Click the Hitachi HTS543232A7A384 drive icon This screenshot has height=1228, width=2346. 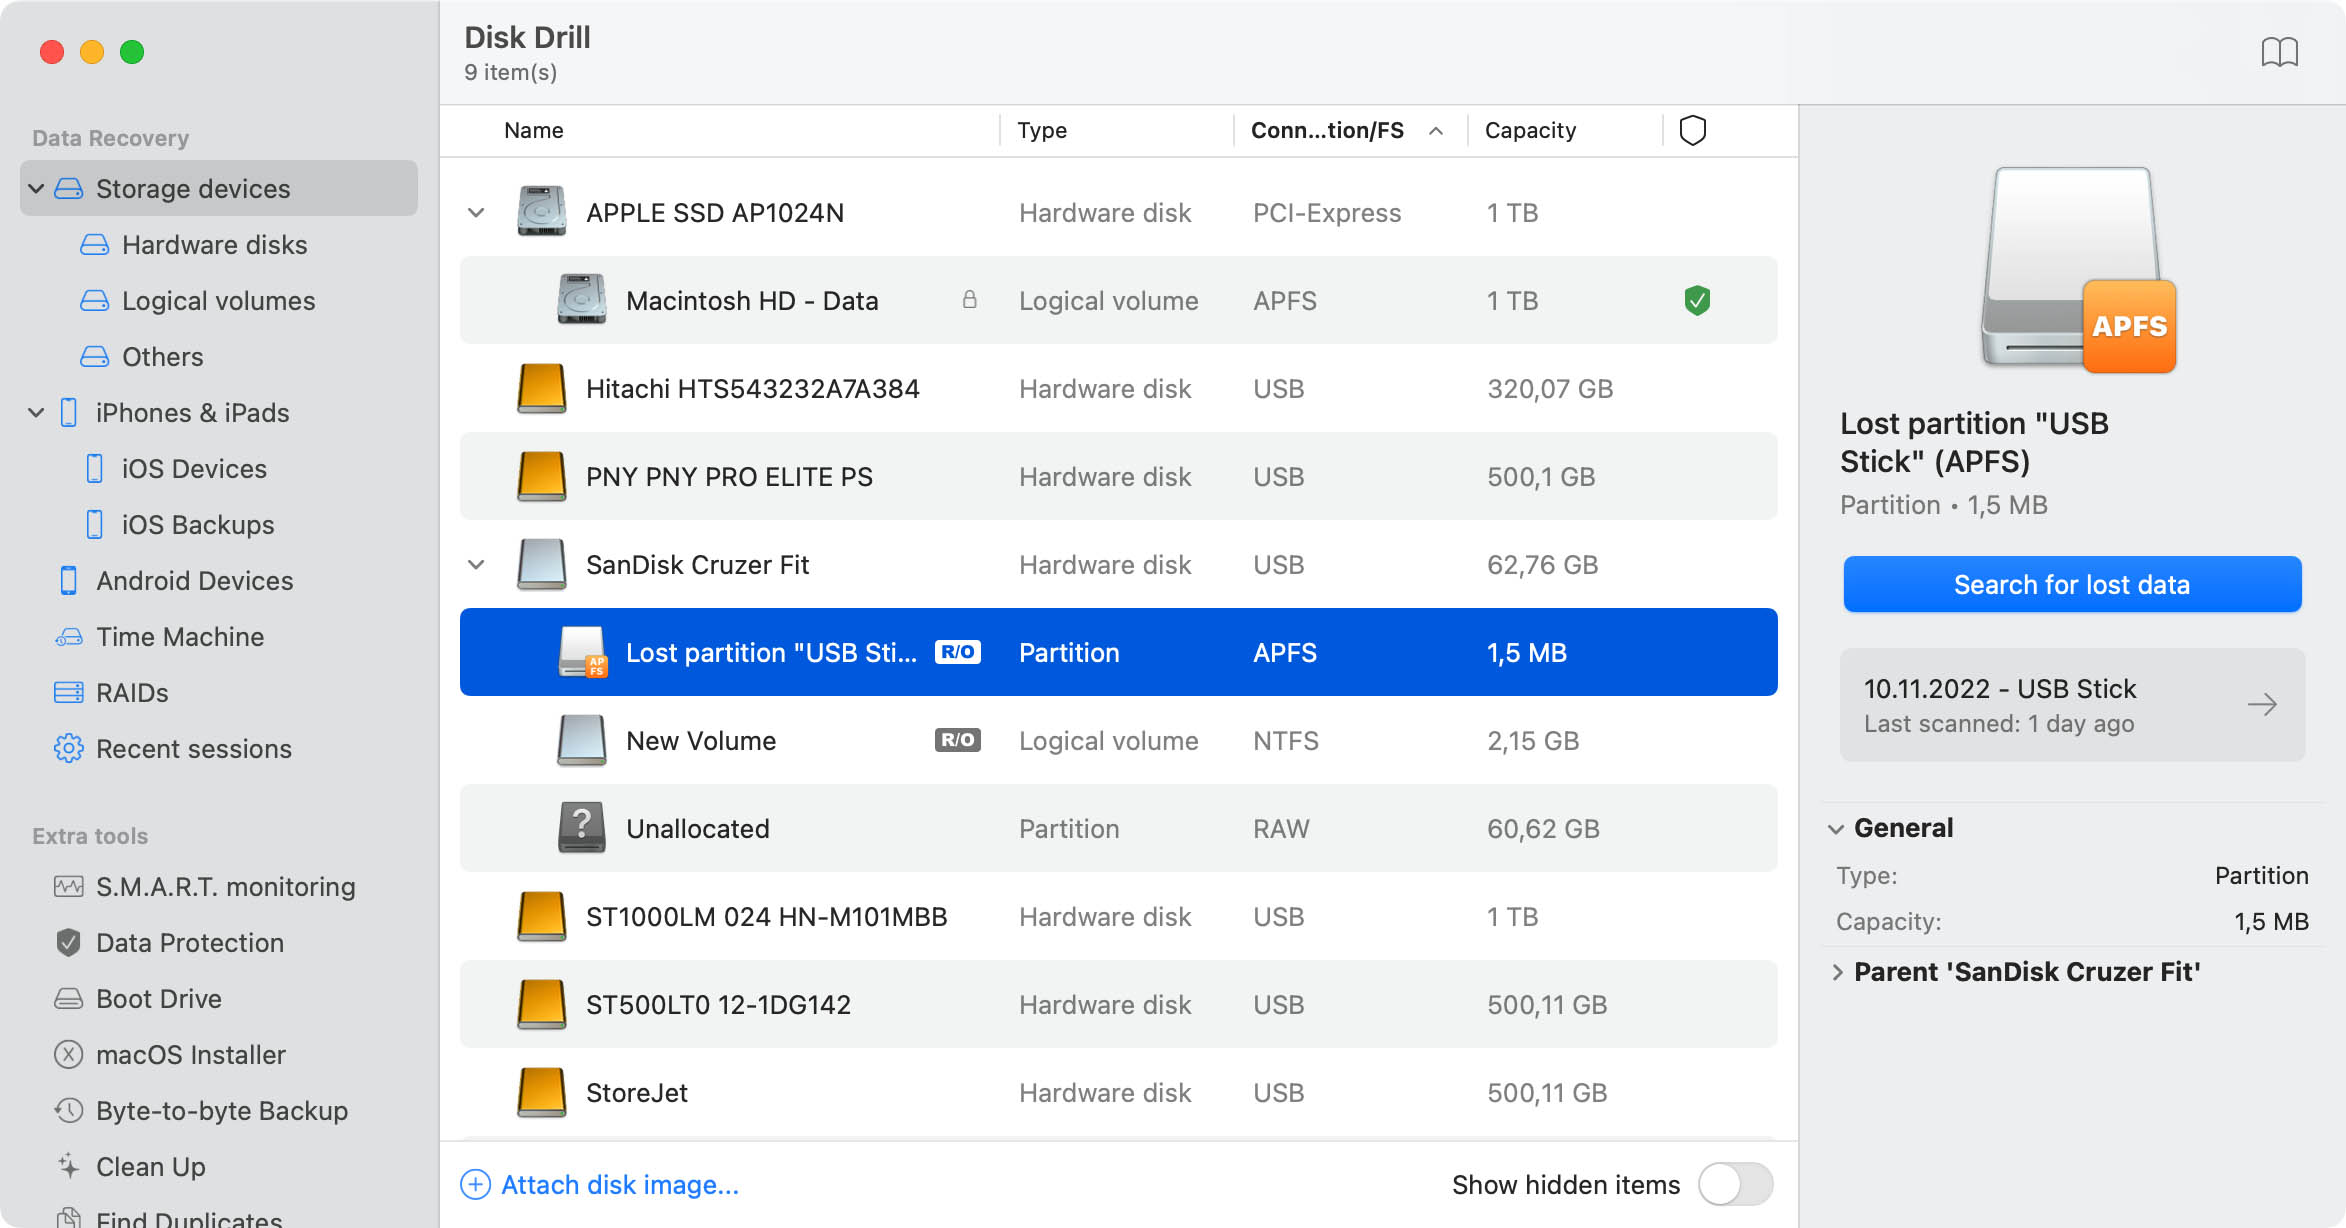541,388
